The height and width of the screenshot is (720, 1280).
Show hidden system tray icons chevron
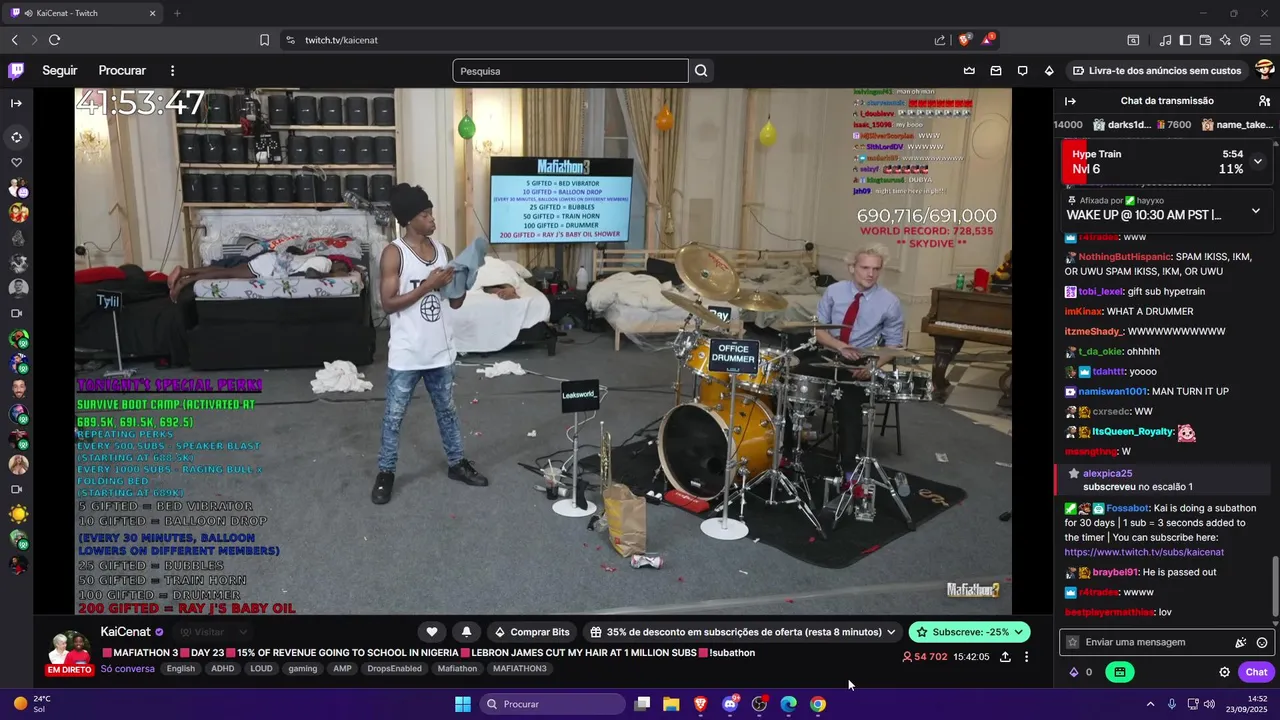coord(1150,704)
